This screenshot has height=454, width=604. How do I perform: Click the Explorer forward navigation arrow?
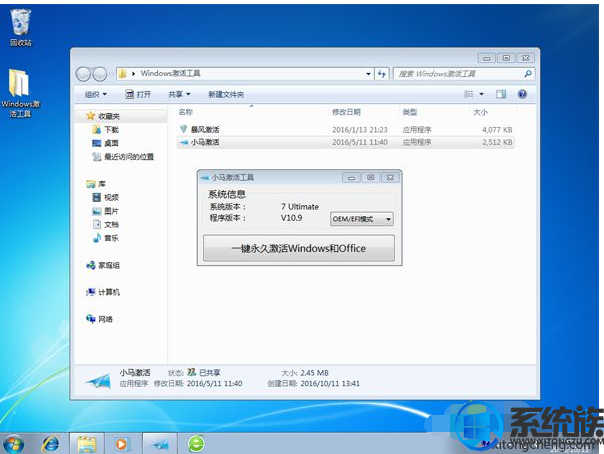(x=100, y=74)
